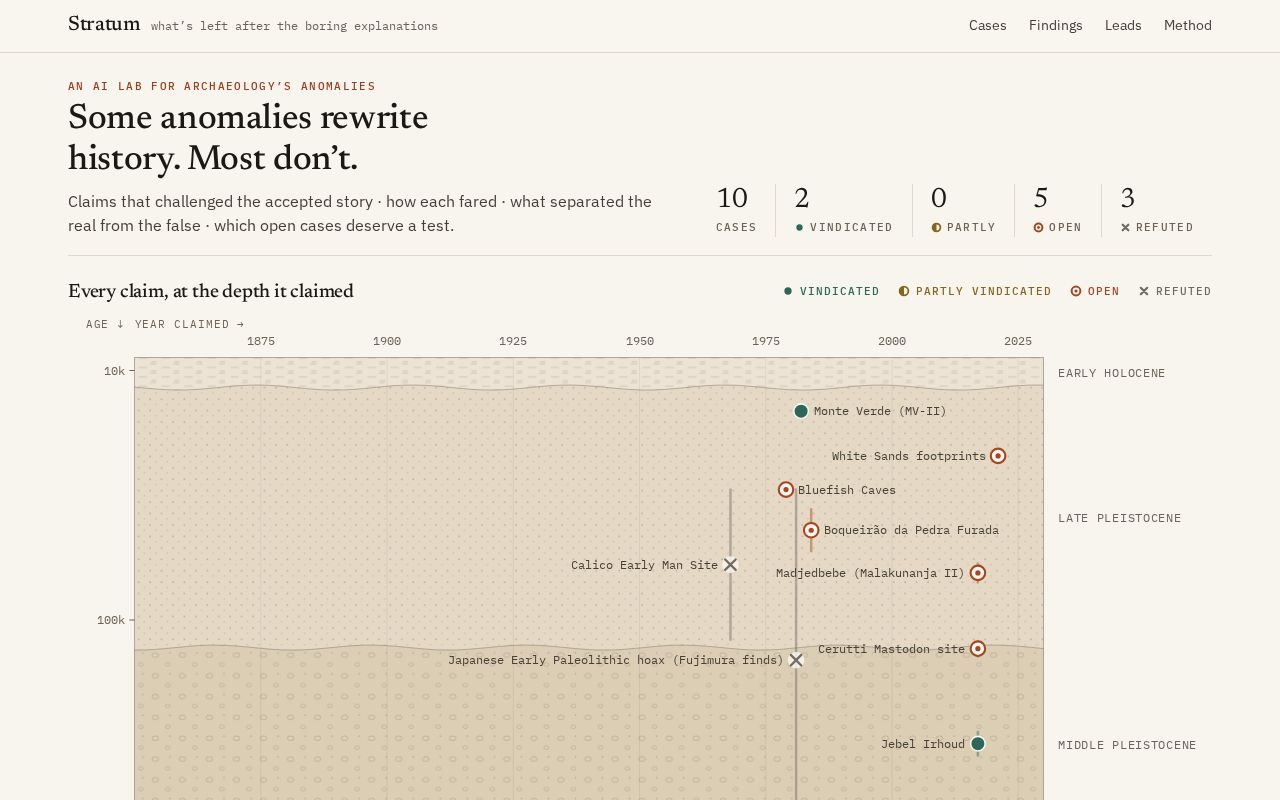Select the Jebel Irhoud vindicated marker

[x=978, y=744]
